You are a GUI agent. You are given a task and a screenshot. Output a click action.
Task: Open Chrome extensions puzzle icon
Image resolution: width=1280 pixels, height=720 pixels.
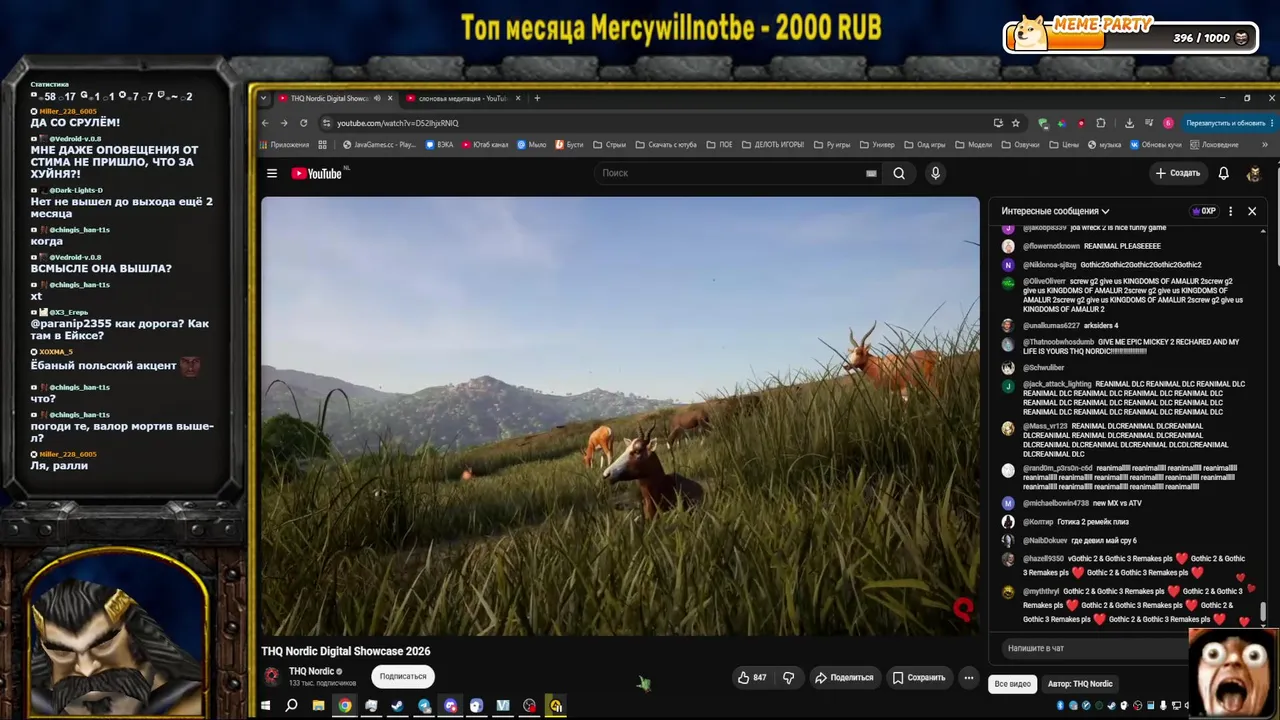coord(1100,123)
